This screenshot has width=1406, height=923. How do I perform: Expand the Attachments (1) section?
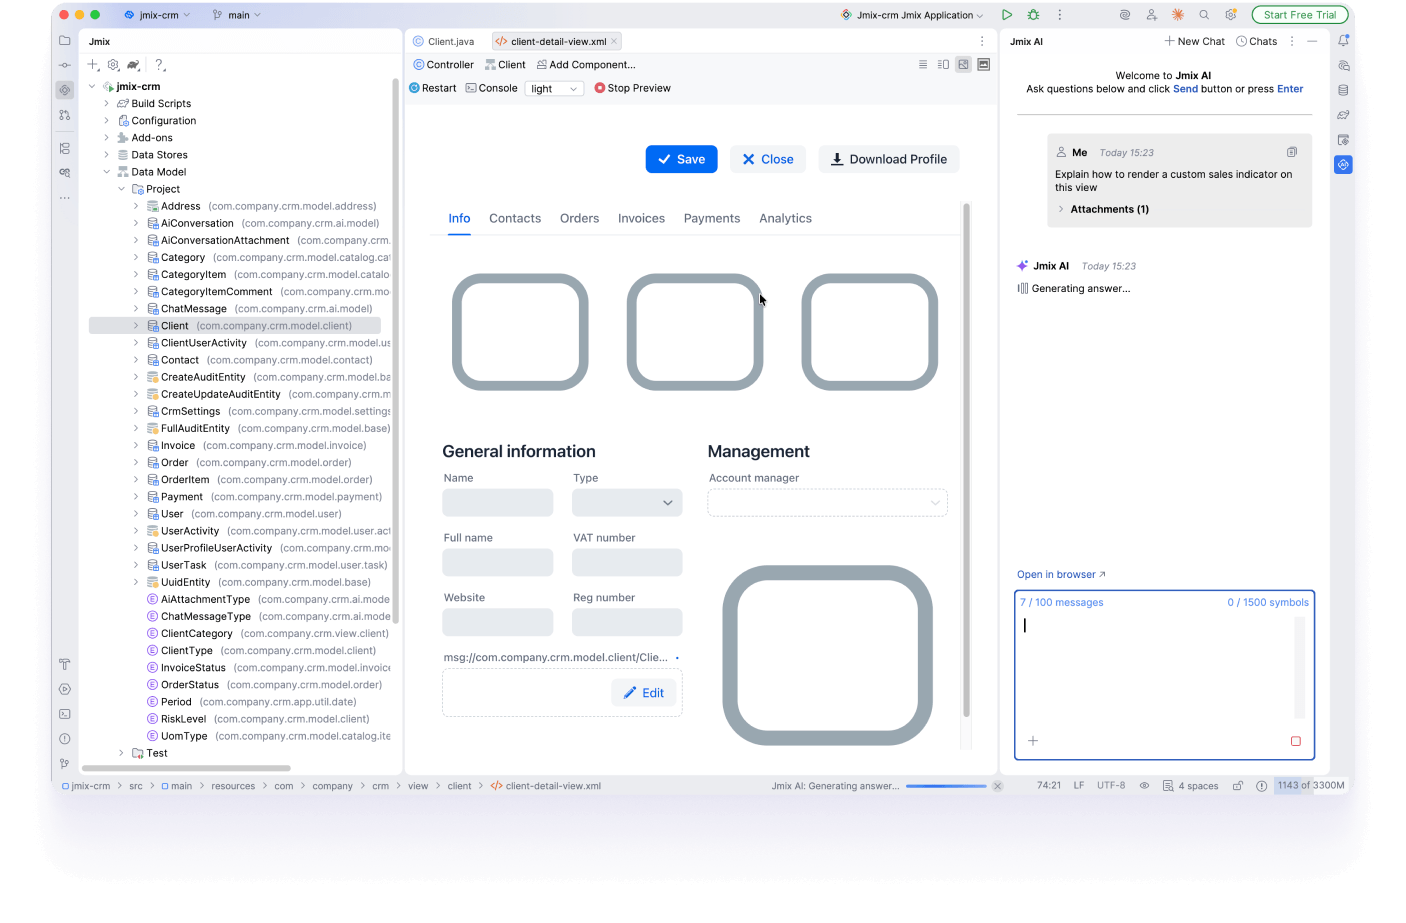click(x=1103, y=209)
